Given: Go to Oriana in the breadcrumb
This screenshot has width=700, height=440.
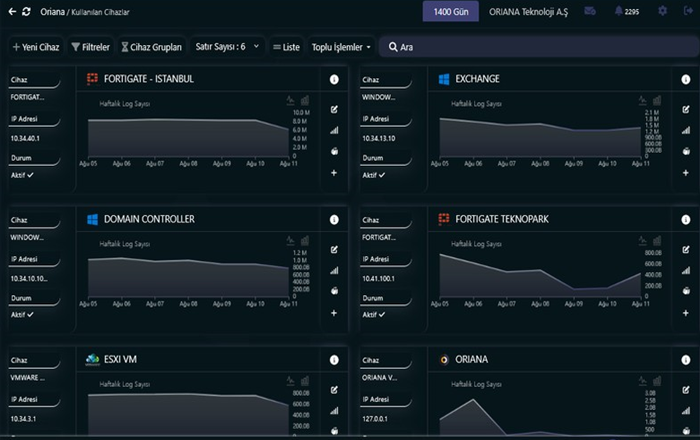Looking at the screenshot, I should (52, 12).
